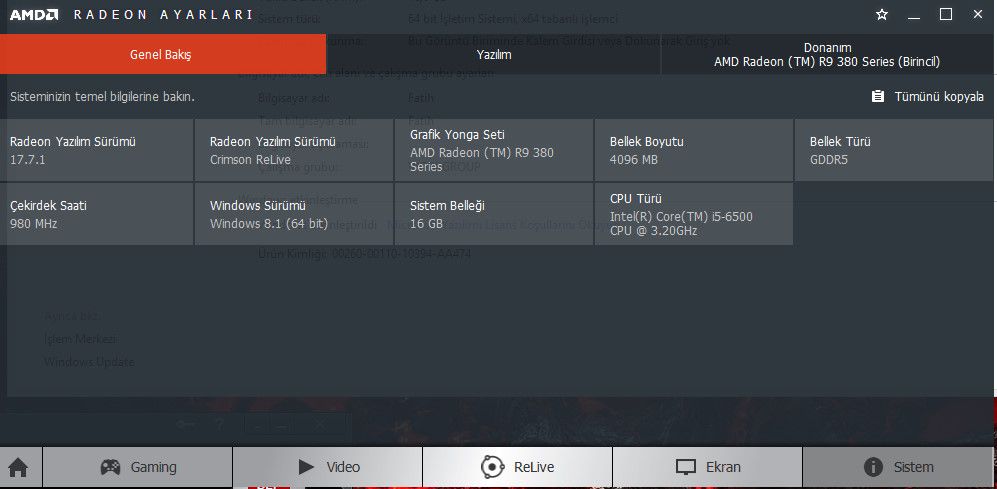The width and height of the screenshot is (997, 489).
Task: Click the text Sisteminizin temel bilgilerine bakın
Action: 102,97
